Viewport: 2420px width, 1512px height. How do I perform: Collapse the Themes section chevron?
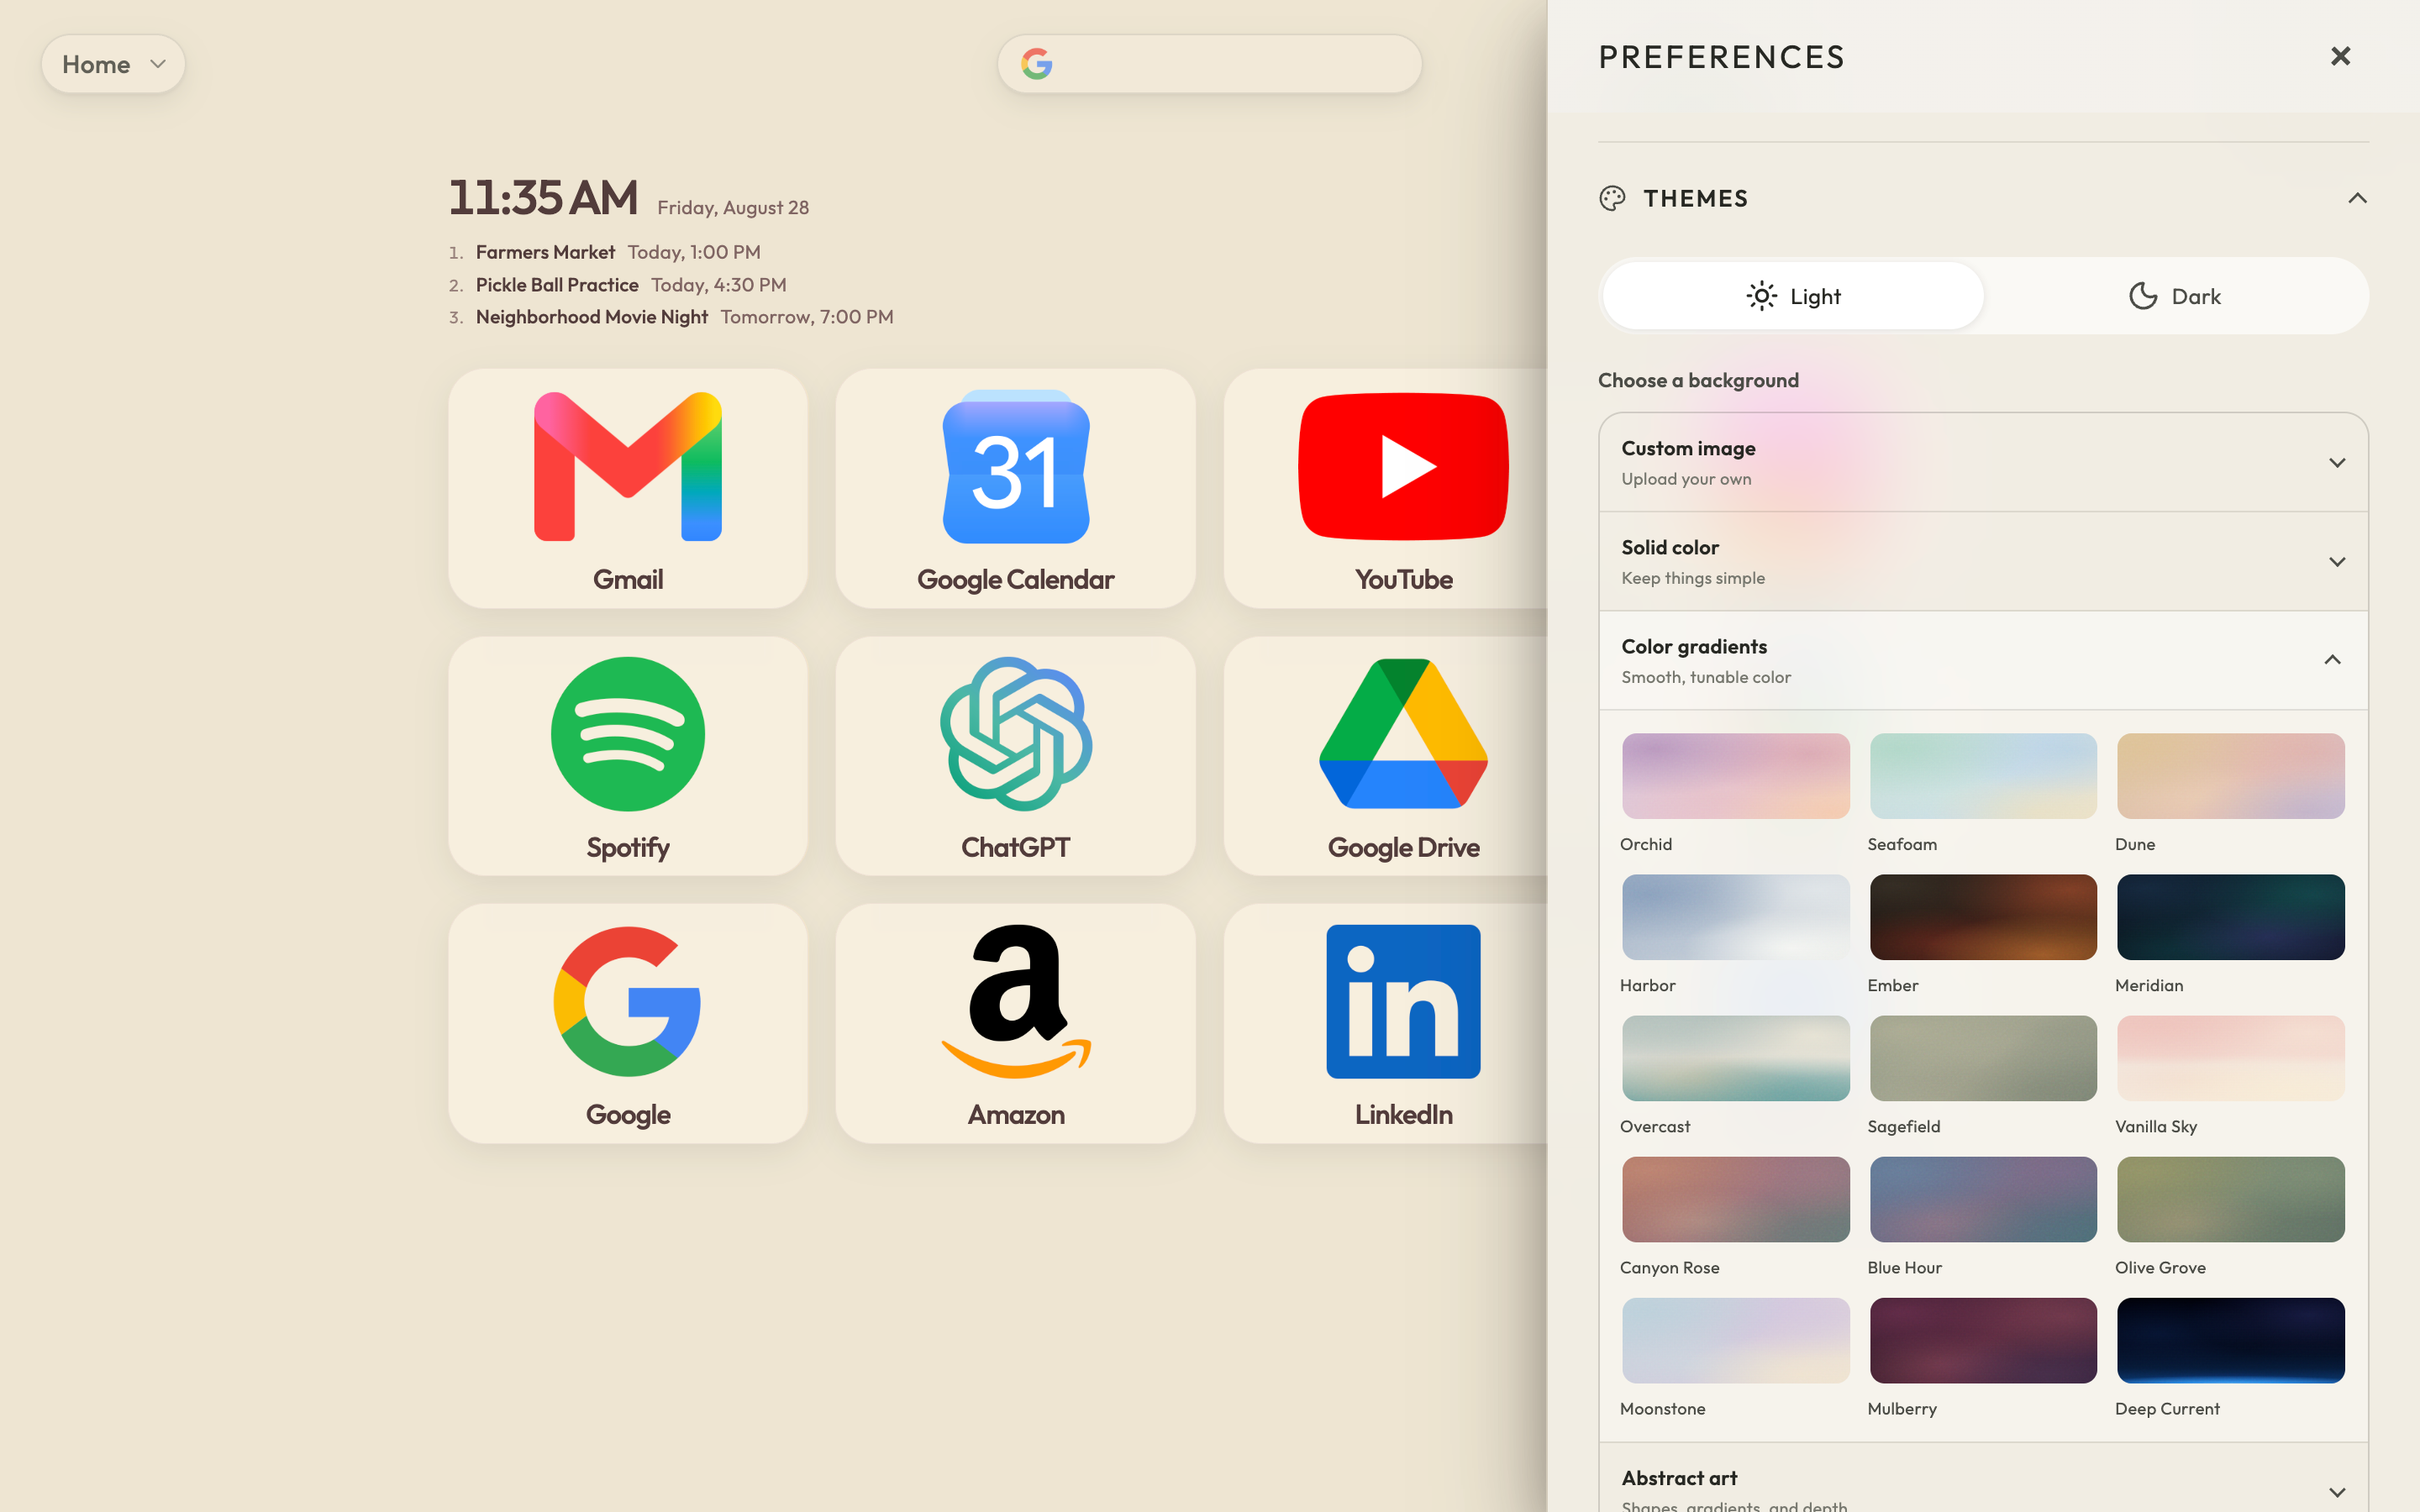[x=2357, y=198]
